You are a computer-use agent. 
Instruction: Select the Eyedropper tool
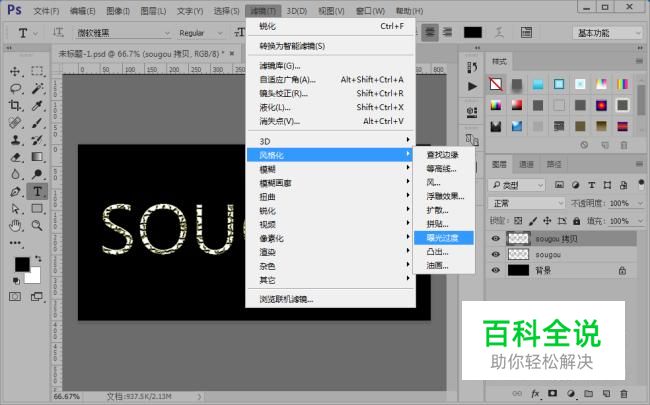coord(37,105)
